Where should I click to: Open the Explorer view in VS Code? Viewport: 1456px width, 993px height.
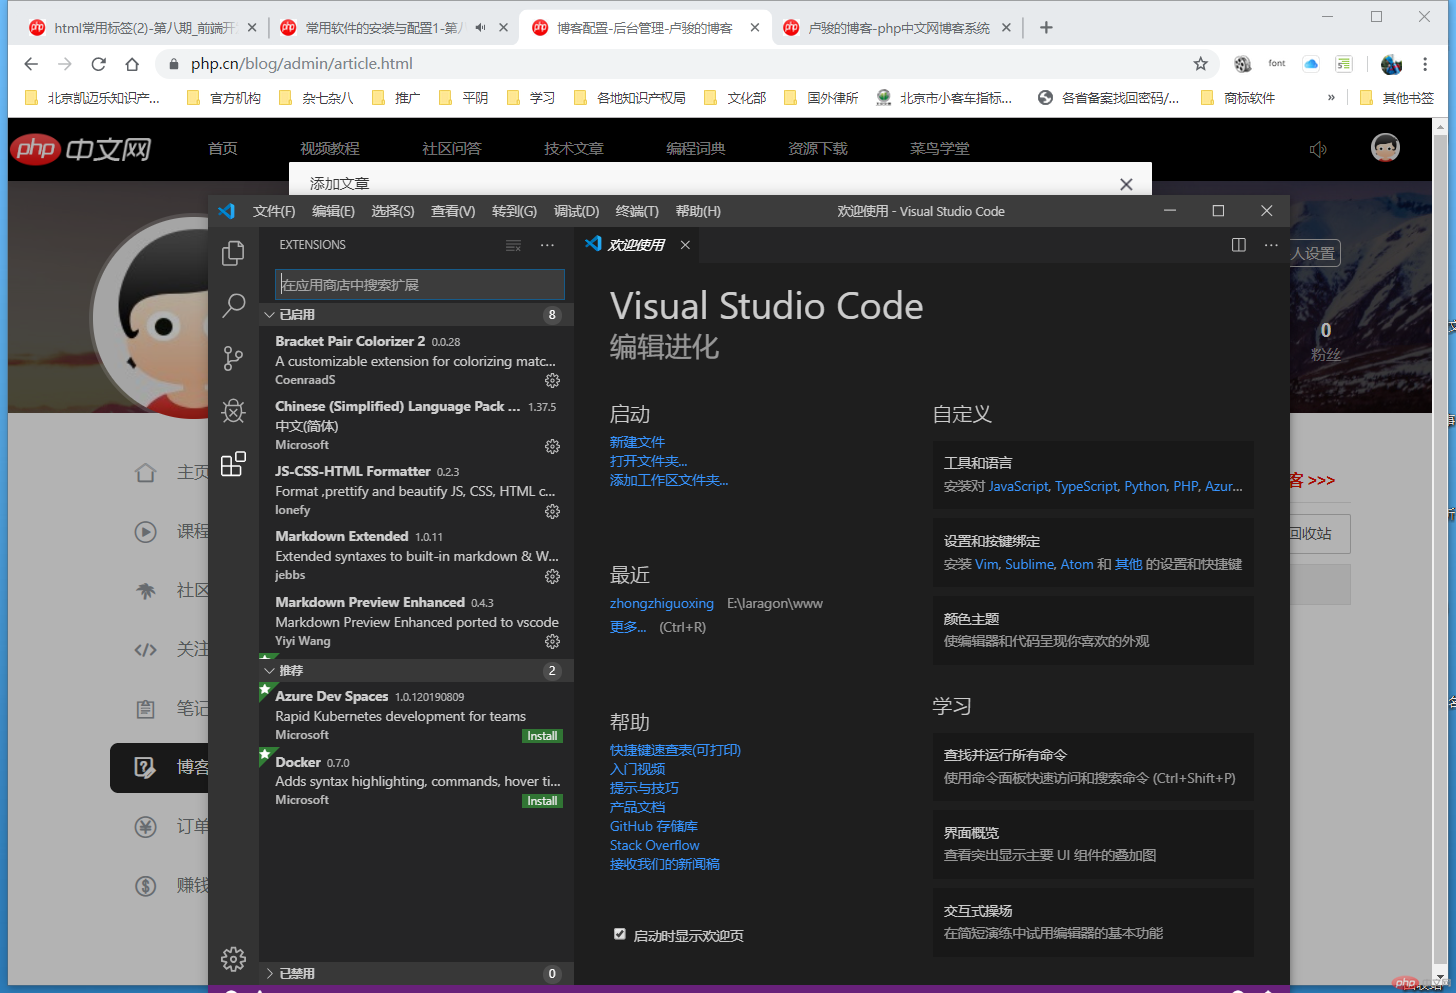pos(233,253)
